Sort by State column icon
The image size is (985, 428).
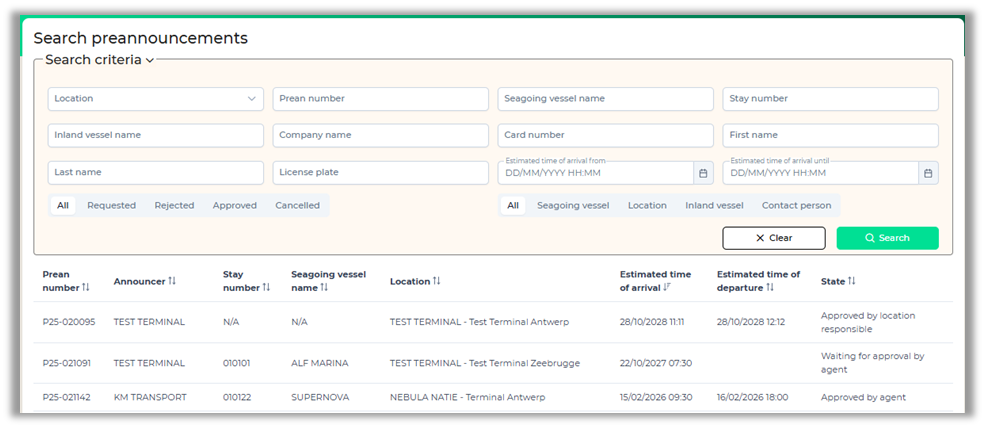coord(852,281)
